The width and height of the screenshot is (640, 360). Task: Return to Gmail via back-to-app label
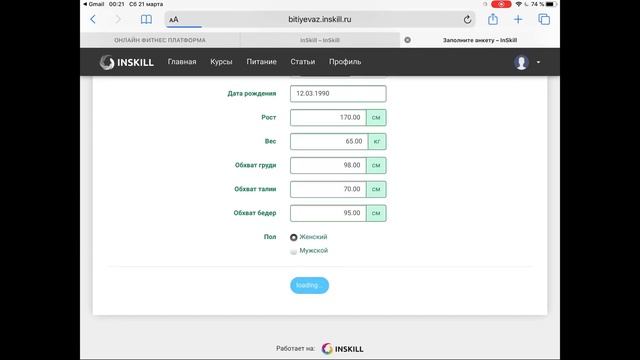[93, 4]
